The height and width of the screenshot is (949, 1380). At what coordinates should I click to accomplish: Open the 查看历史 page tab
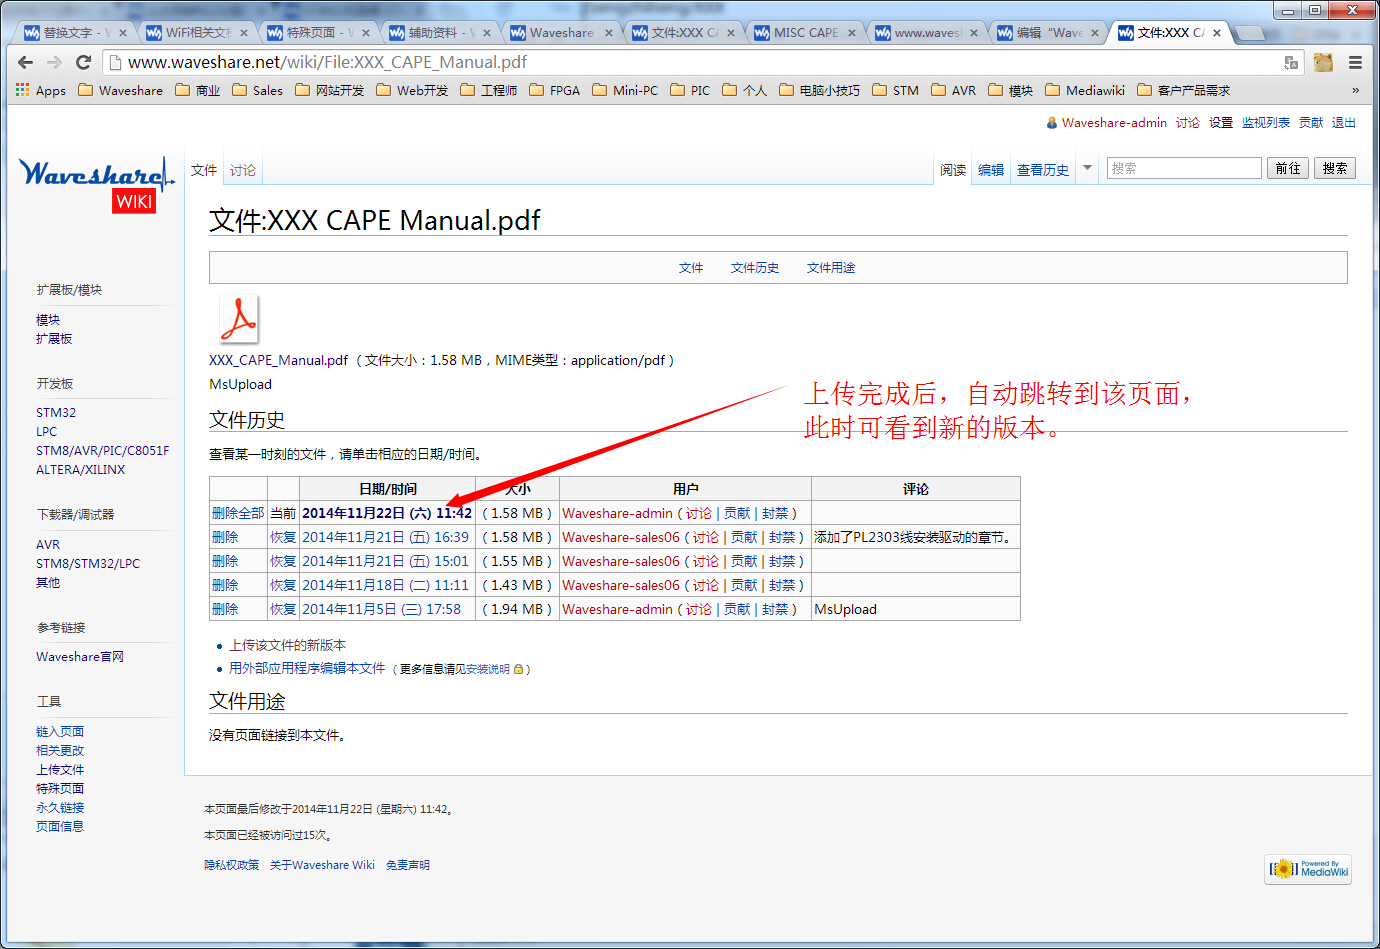pos(1043,170)
